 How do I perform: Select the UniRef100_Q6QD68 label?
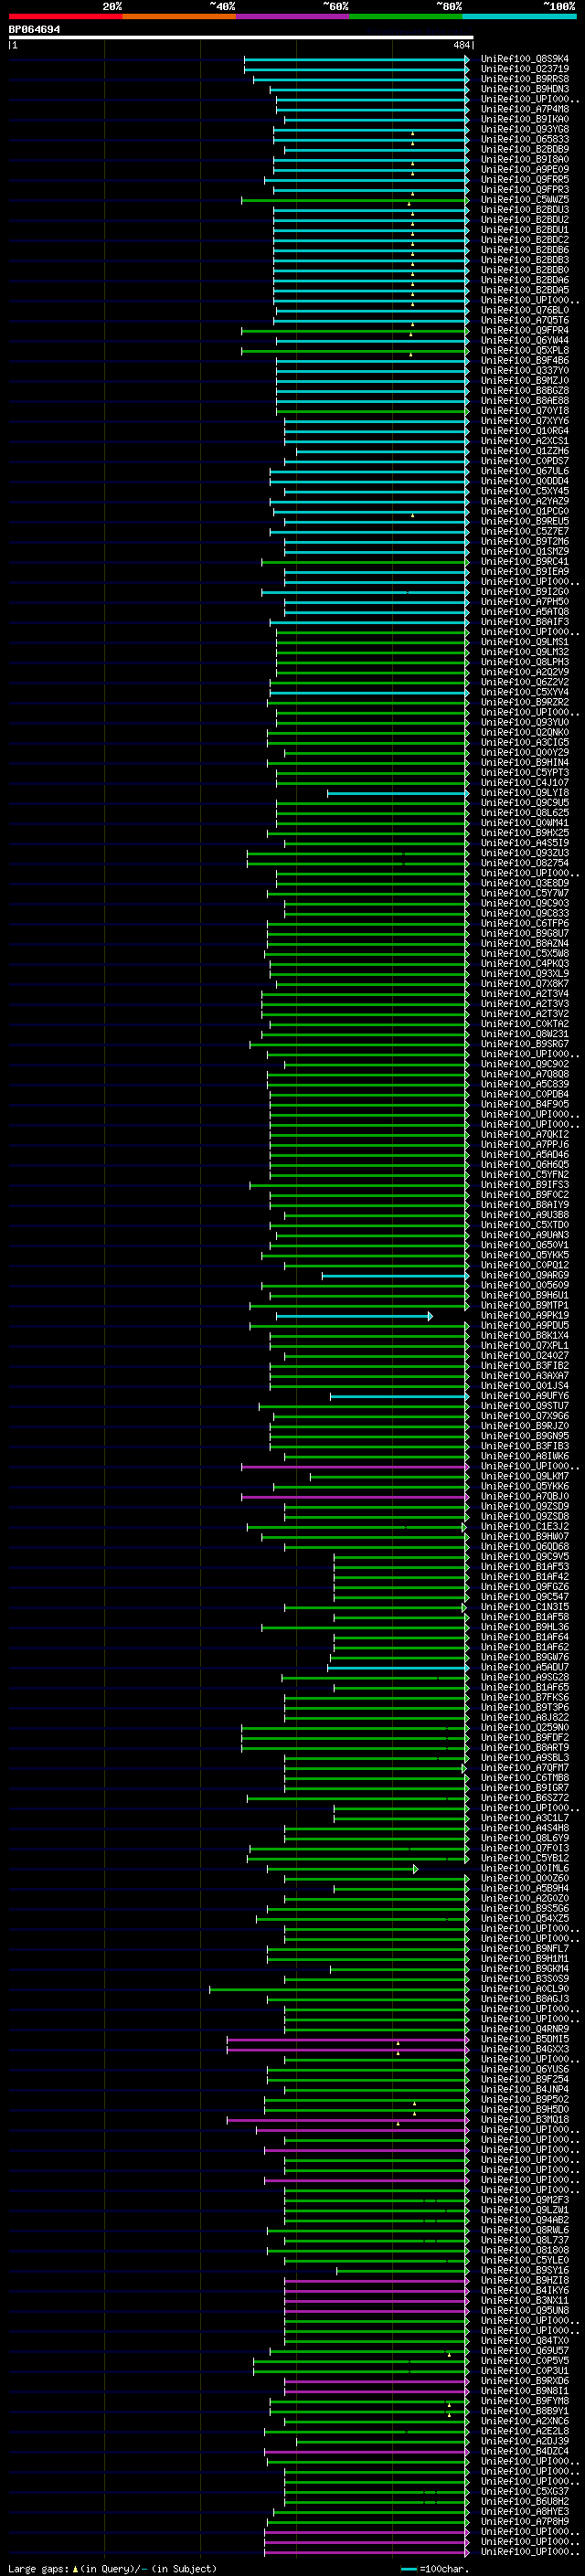tap(524, 1547)
